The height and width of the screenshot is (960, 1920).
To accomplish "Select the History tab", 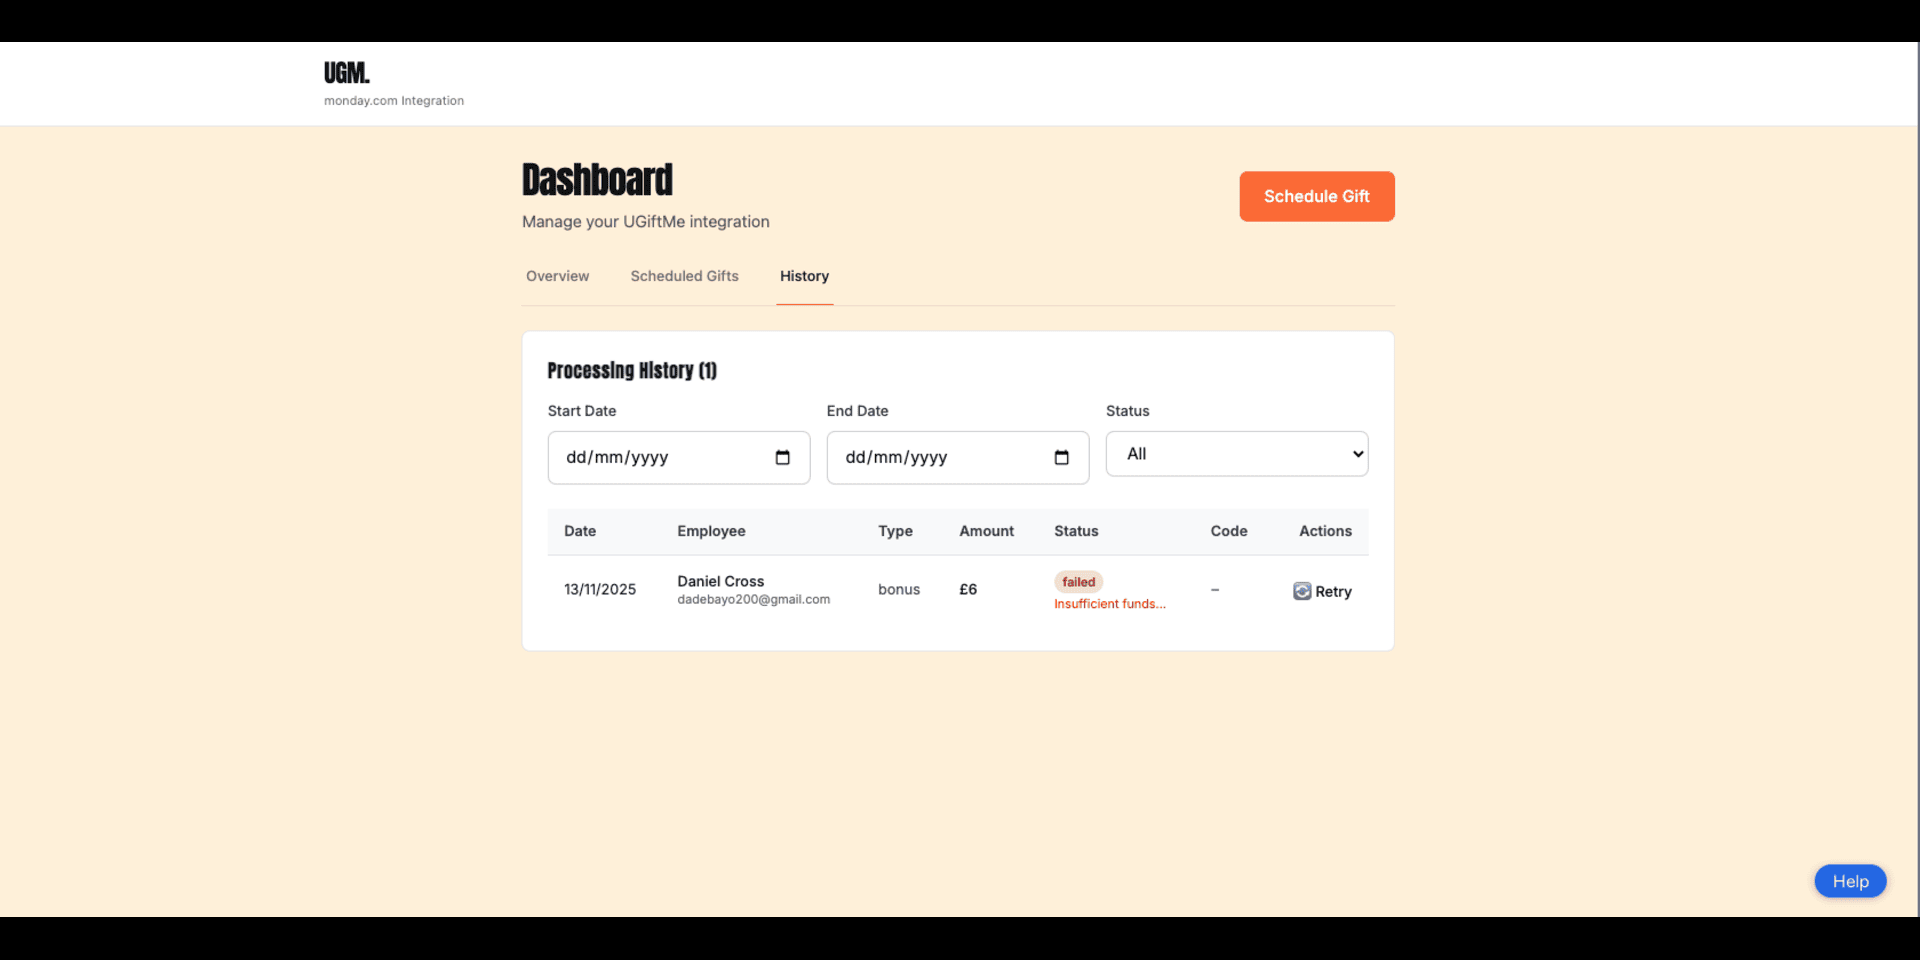I will click(804, 276).
